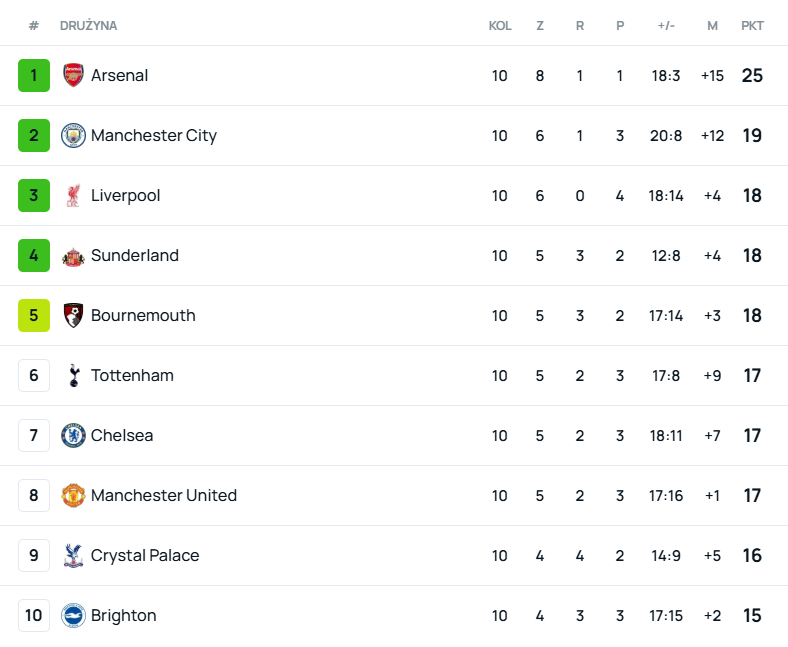Click the Manchester United club crest
Viewport: 788px width, 647px height.
pyautogui.click(x=73, y=495)
